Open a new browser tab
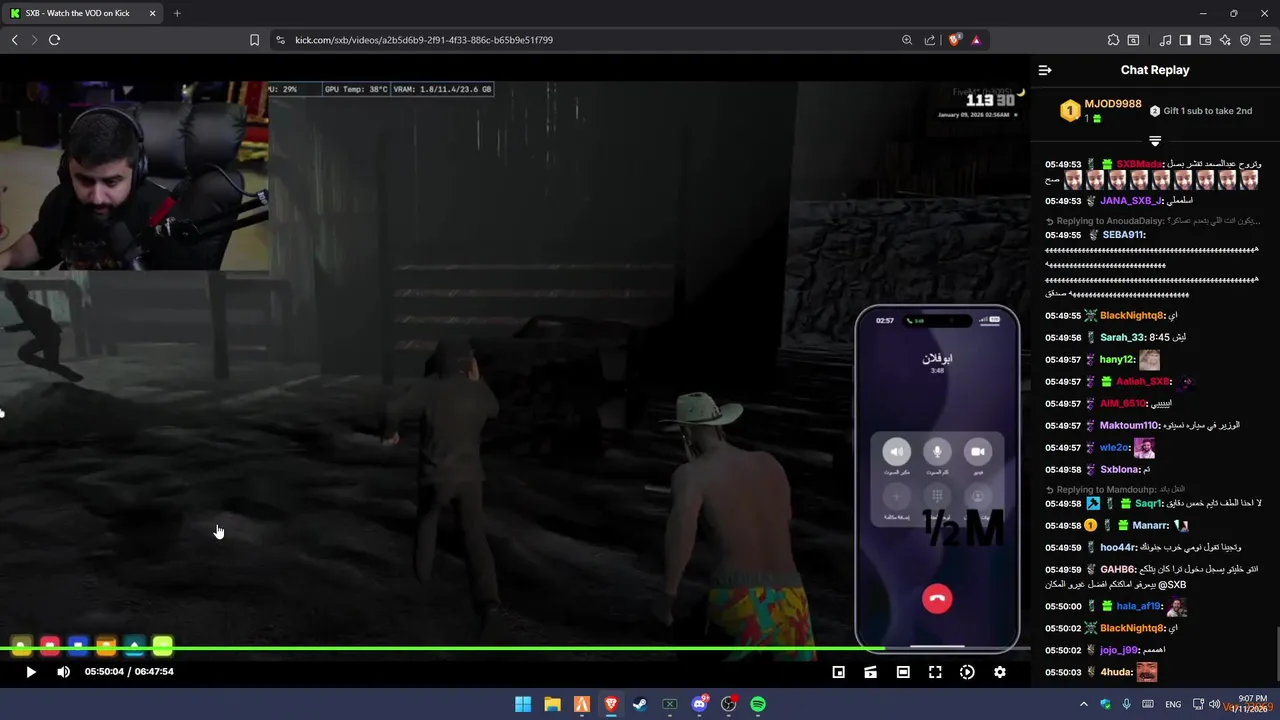 (x=177, y=13)
